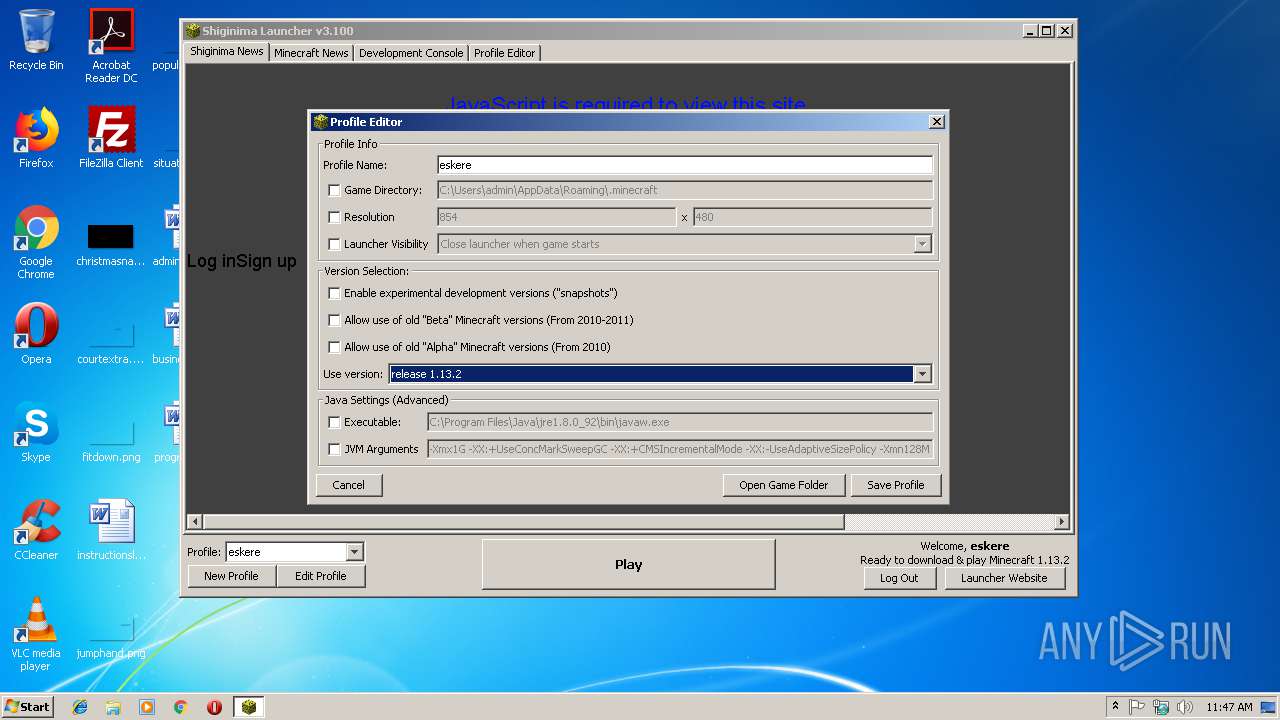Click the JVM Arguments text field

tap(680, 449)
